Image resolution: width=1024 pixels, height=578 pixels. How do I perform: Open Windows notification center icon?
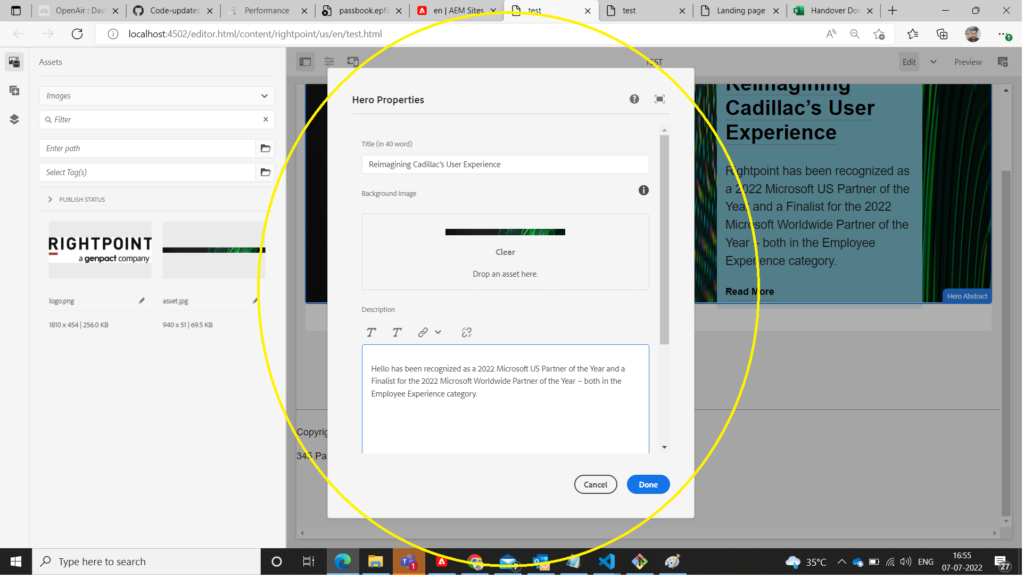[x=1002, y=562]
